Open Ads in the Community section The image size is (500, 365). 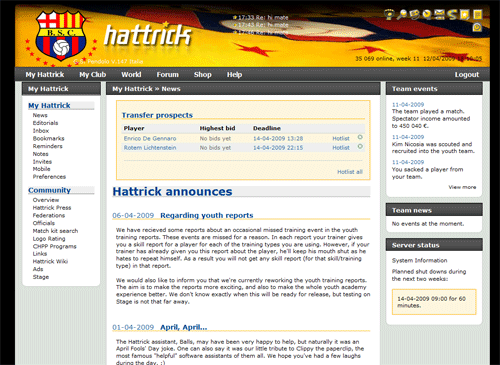[x=38, y=269]
